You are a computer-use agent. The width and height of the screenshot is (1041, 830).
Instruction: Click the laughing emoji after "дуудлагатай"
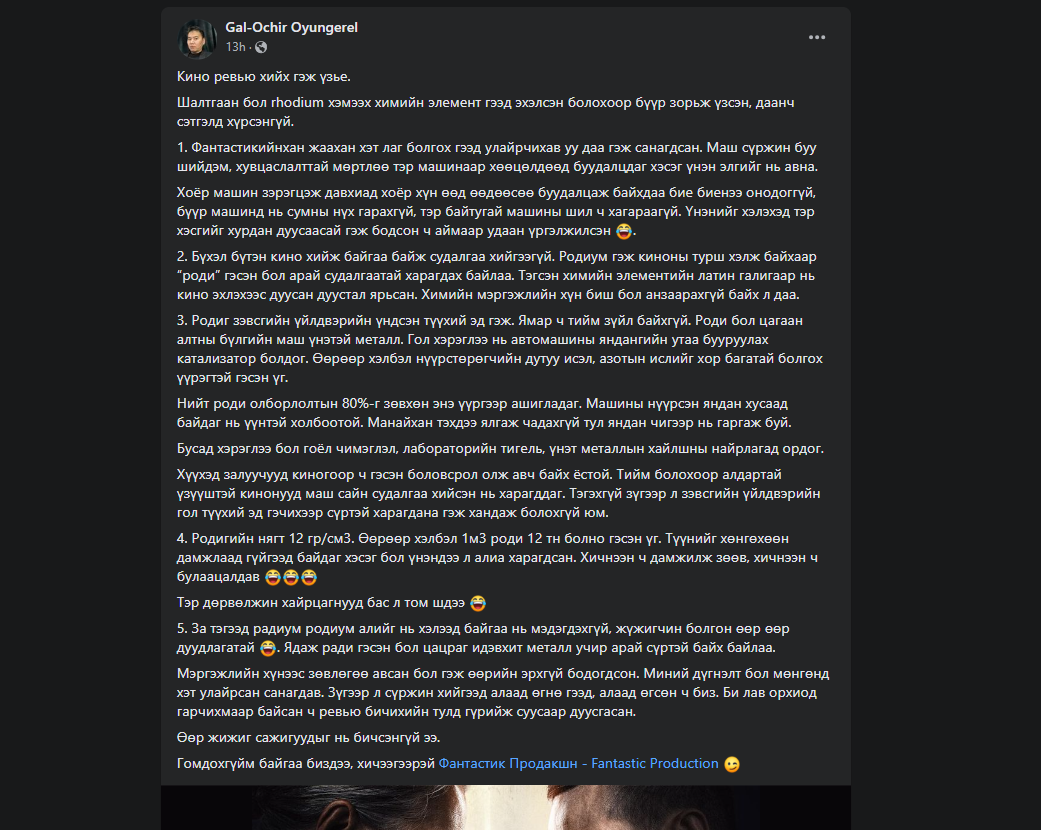(x=268, y=648)
